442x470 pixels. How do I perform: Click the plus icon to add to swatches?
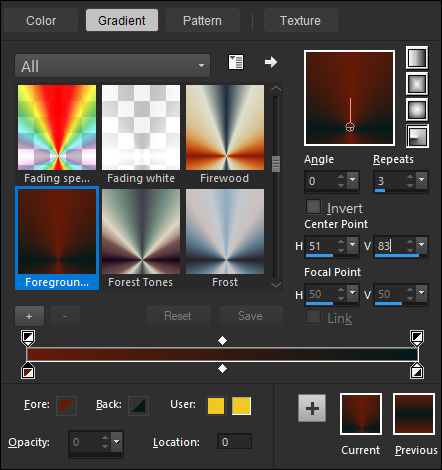(312, 408)
